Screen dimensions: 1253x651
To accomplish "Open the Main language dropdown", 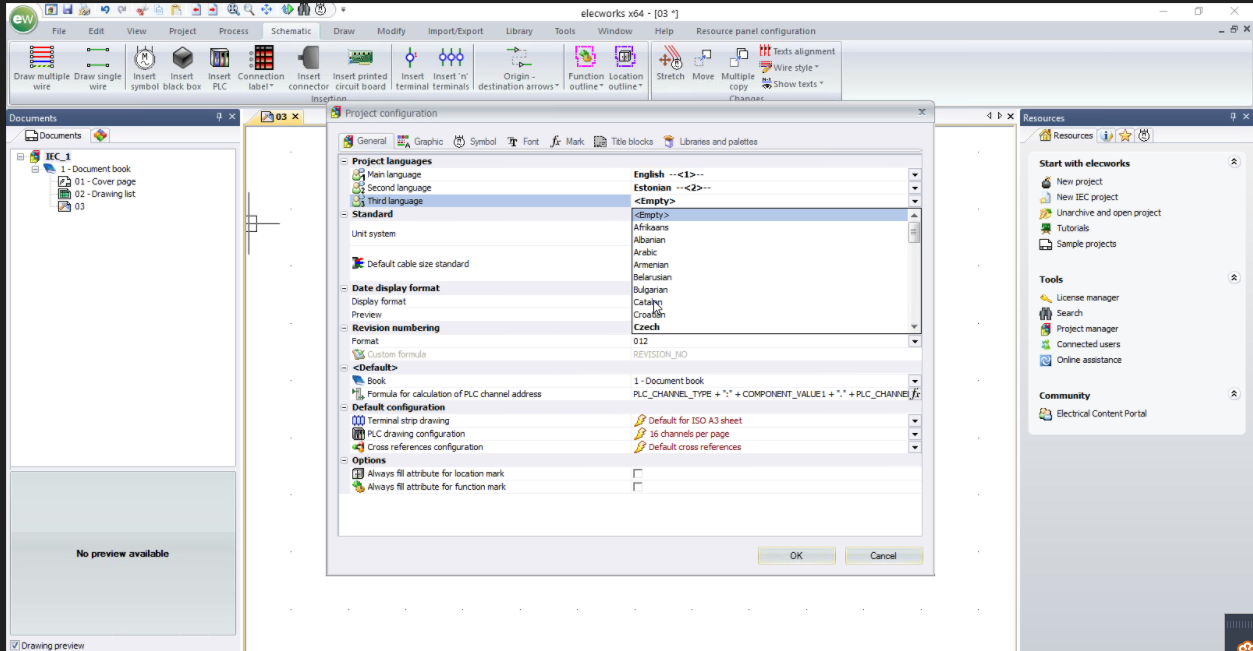I will point(915,174).
